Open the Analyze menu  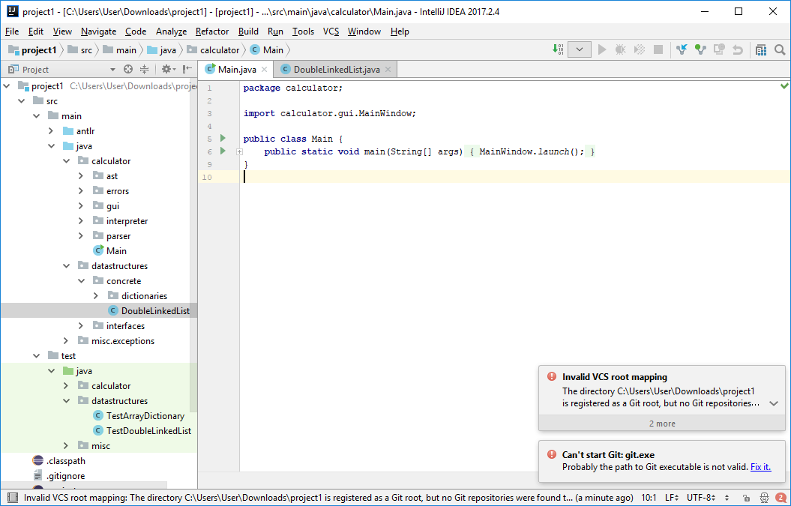[x=171, y=31]
